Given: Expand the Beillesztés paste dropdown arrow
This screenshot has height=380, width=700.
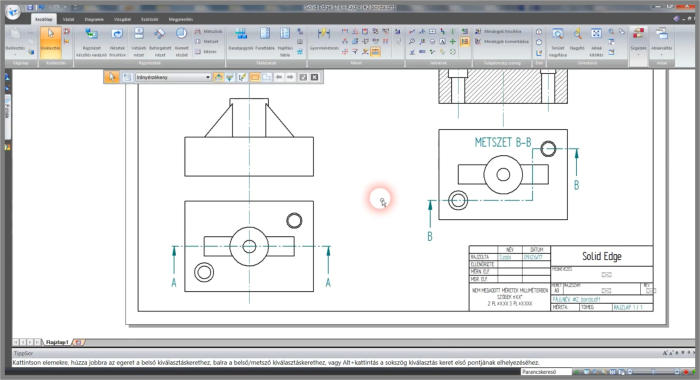Looking at the screenshot, I should coord(15,55).
